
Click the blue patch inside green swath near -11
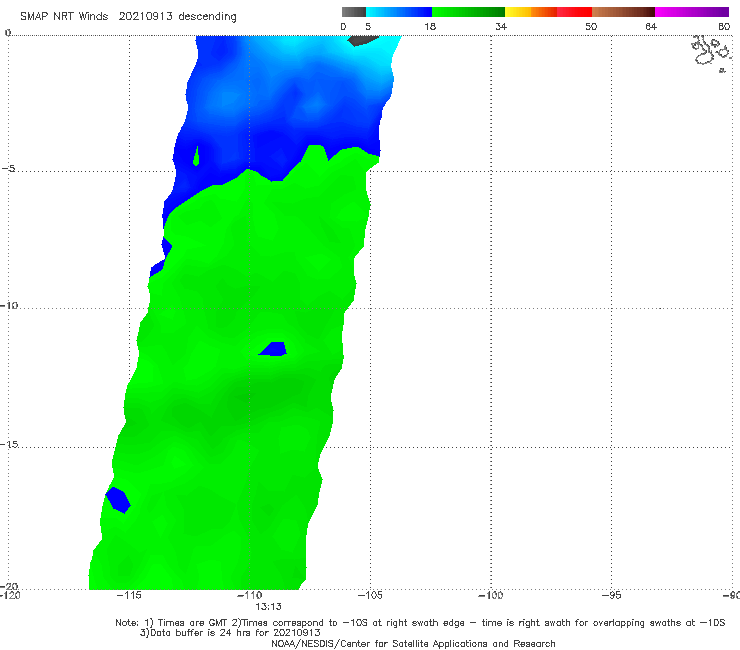point(273,349)
